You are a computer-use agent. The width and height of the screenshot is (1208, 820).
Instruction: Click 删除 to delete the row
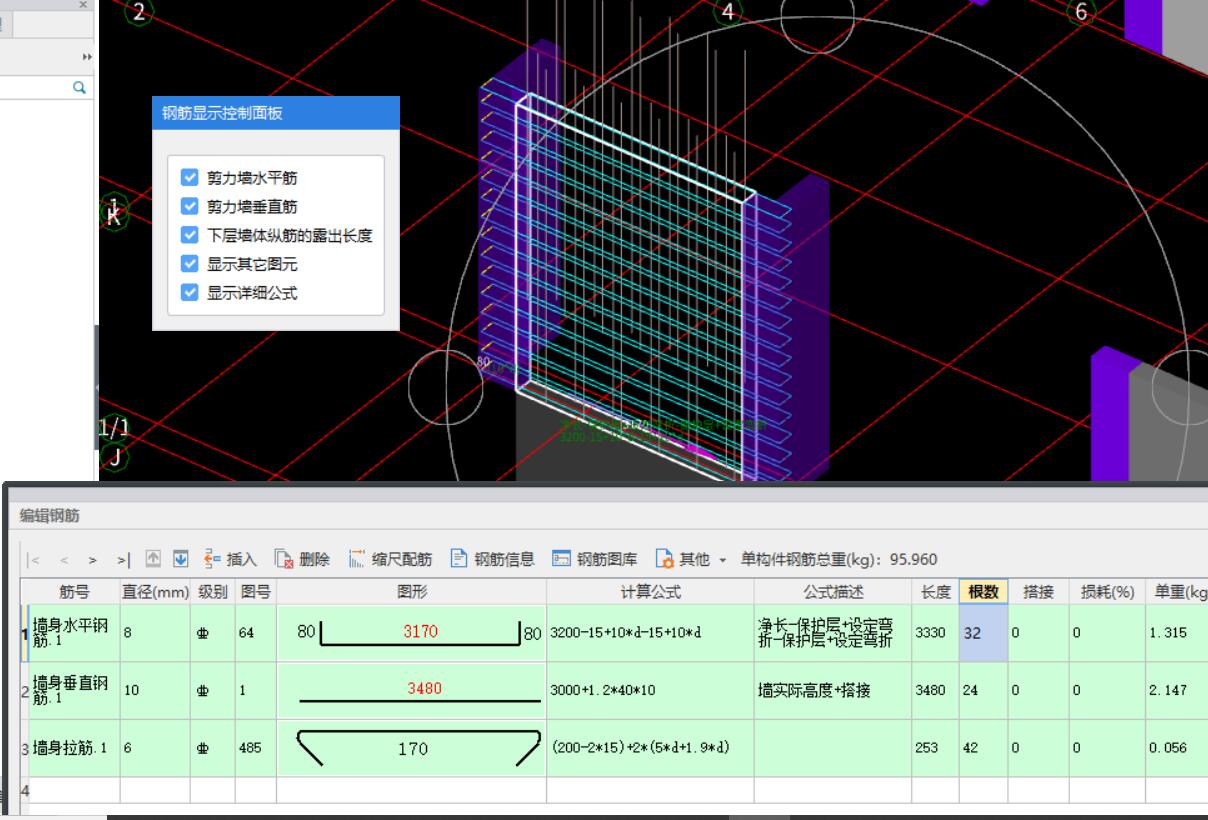[x=301, y=560]
